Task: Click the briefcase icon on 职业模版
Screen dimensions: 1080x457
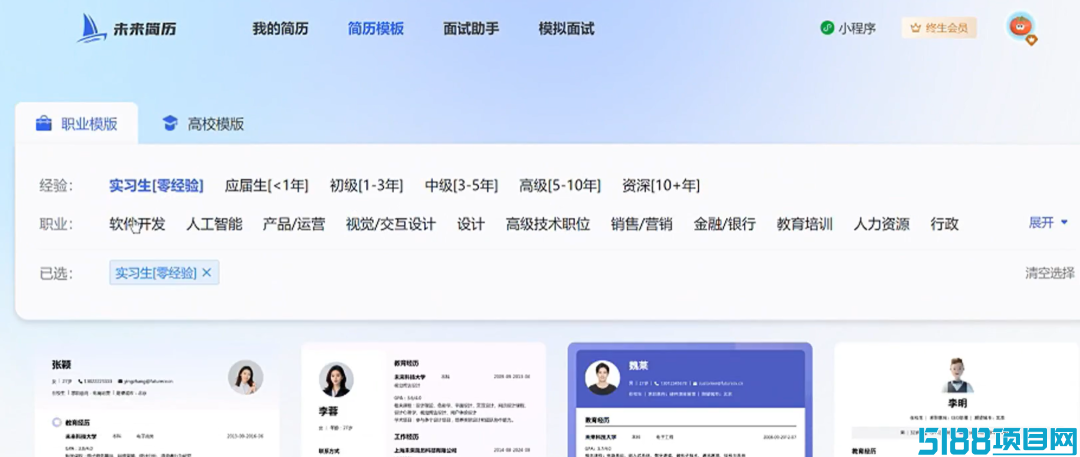Action: 43,124
